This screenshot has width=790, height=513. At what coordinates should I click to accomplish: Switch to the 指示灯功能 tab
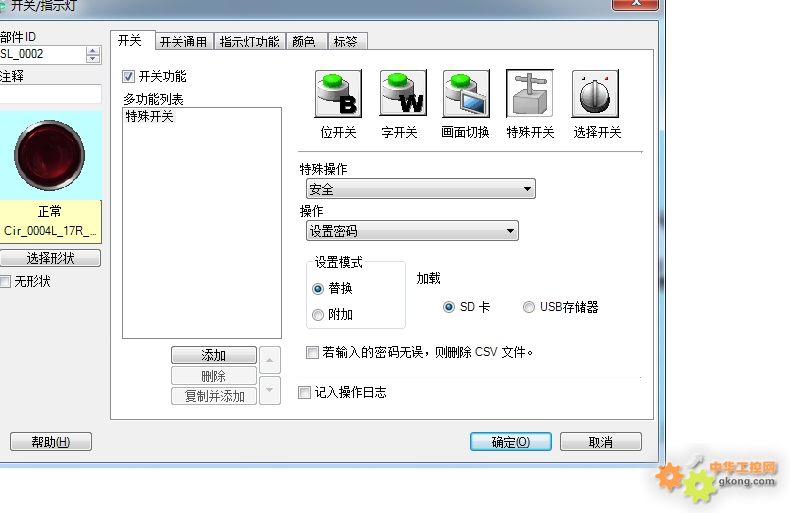pos(249,41)
